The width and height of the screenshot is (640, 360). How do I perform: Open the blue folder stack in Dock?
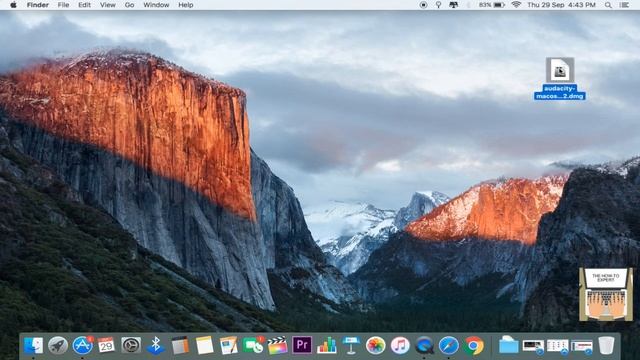509,345
